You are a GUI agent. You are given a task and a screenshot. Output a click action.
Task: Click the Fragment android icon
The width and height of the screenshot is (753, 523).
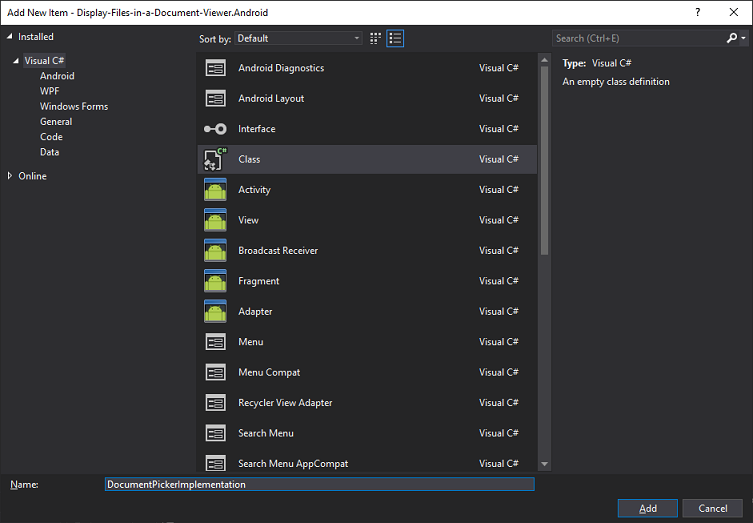pos(215,281)
